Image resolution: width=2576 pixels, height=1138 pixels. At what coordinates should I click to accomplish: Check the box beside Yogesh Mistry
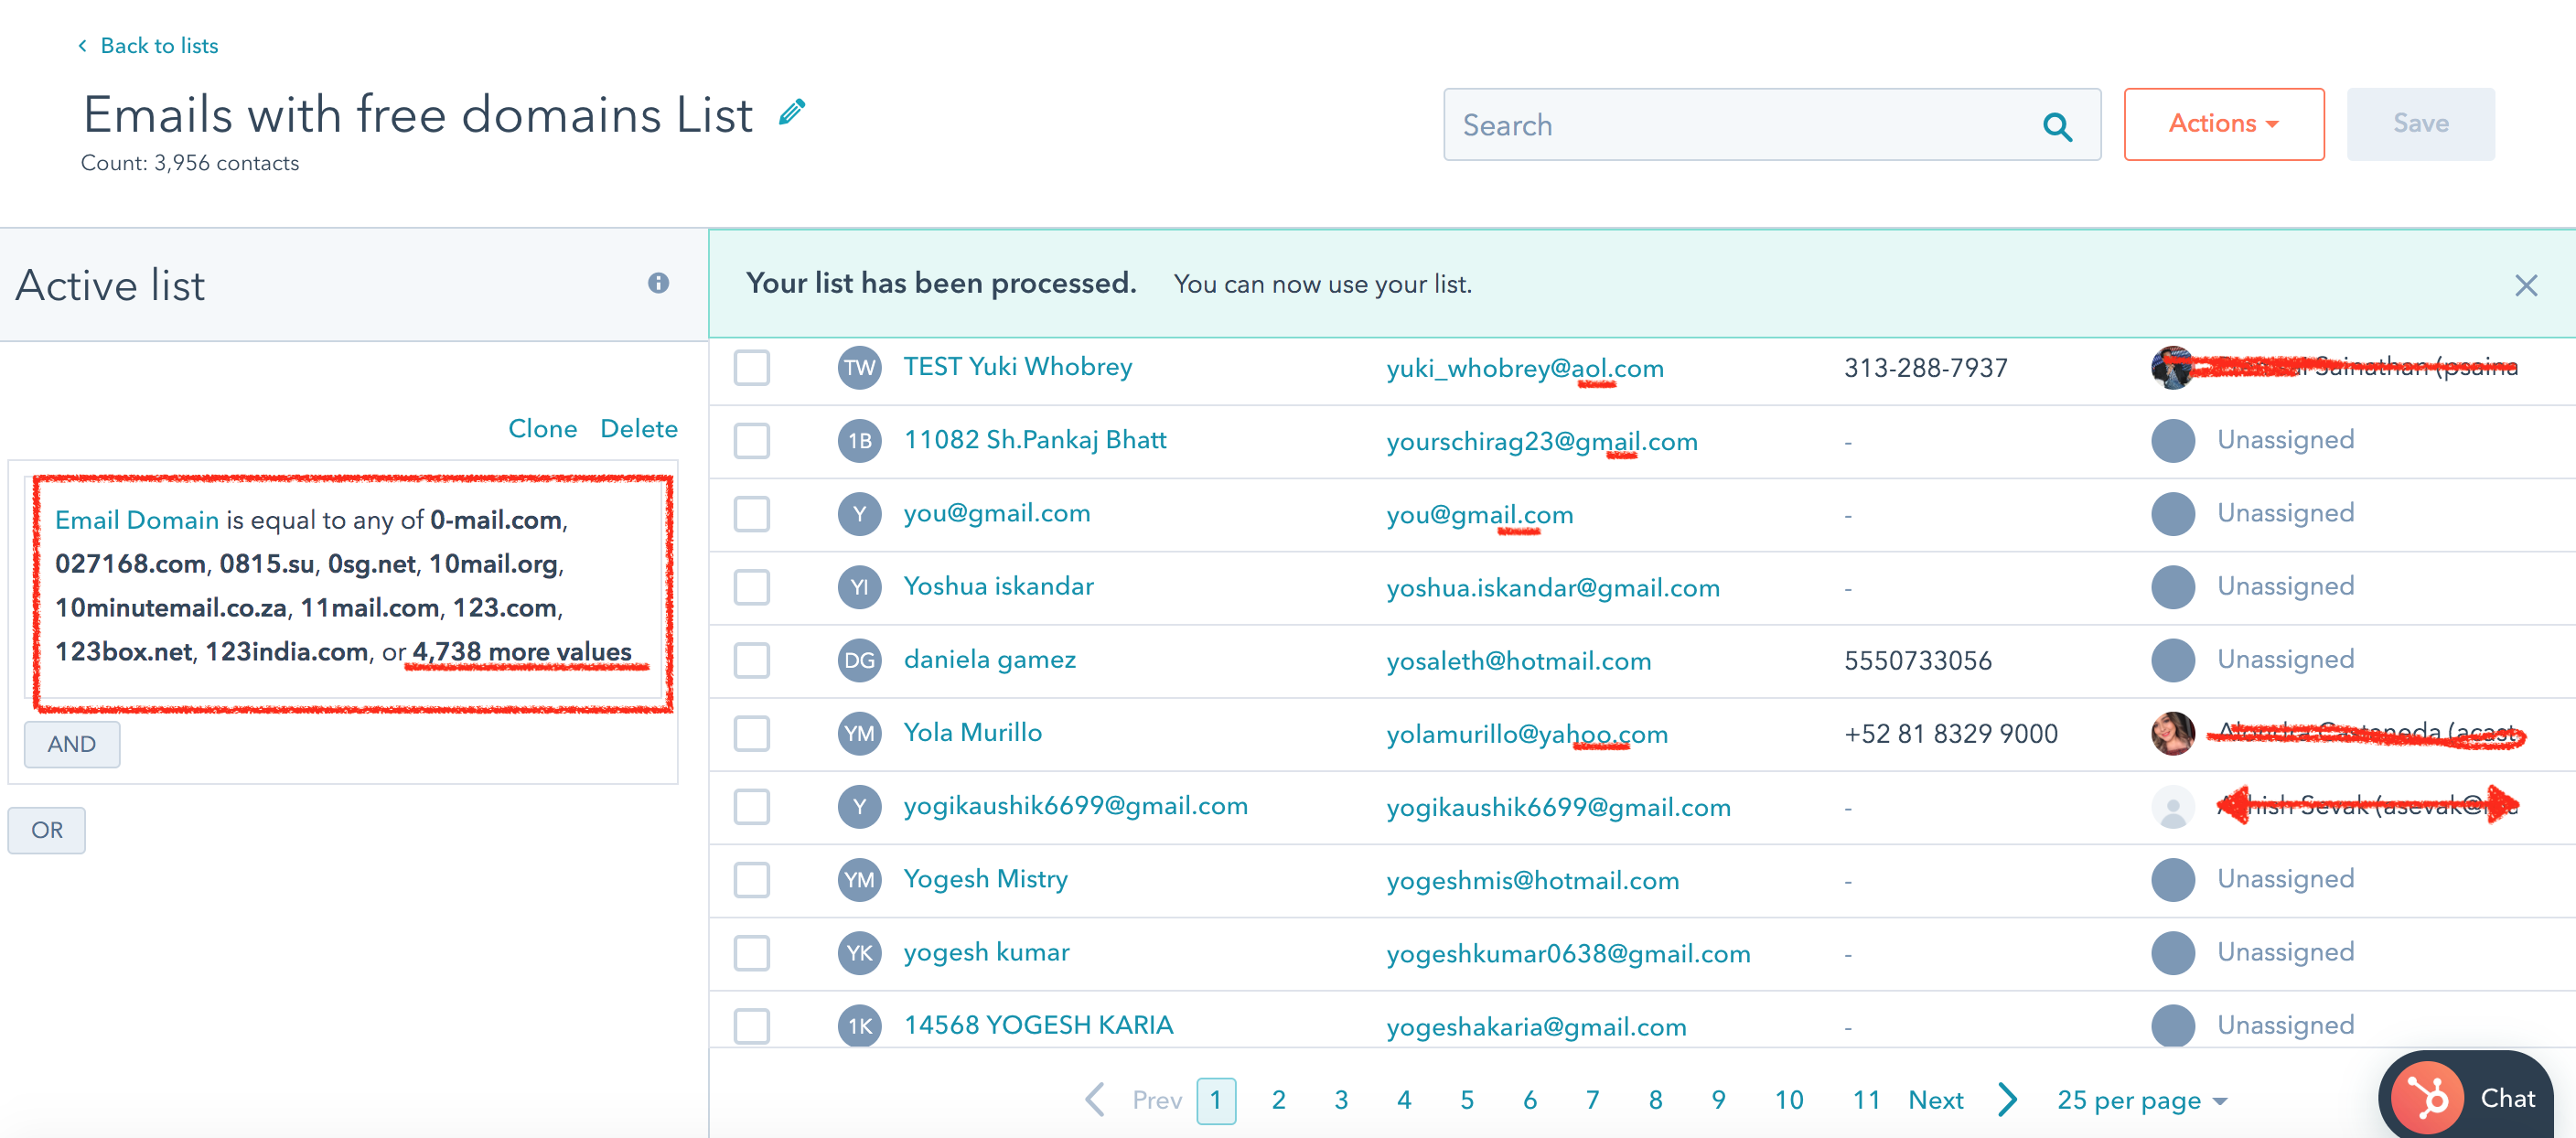[752, 880]
